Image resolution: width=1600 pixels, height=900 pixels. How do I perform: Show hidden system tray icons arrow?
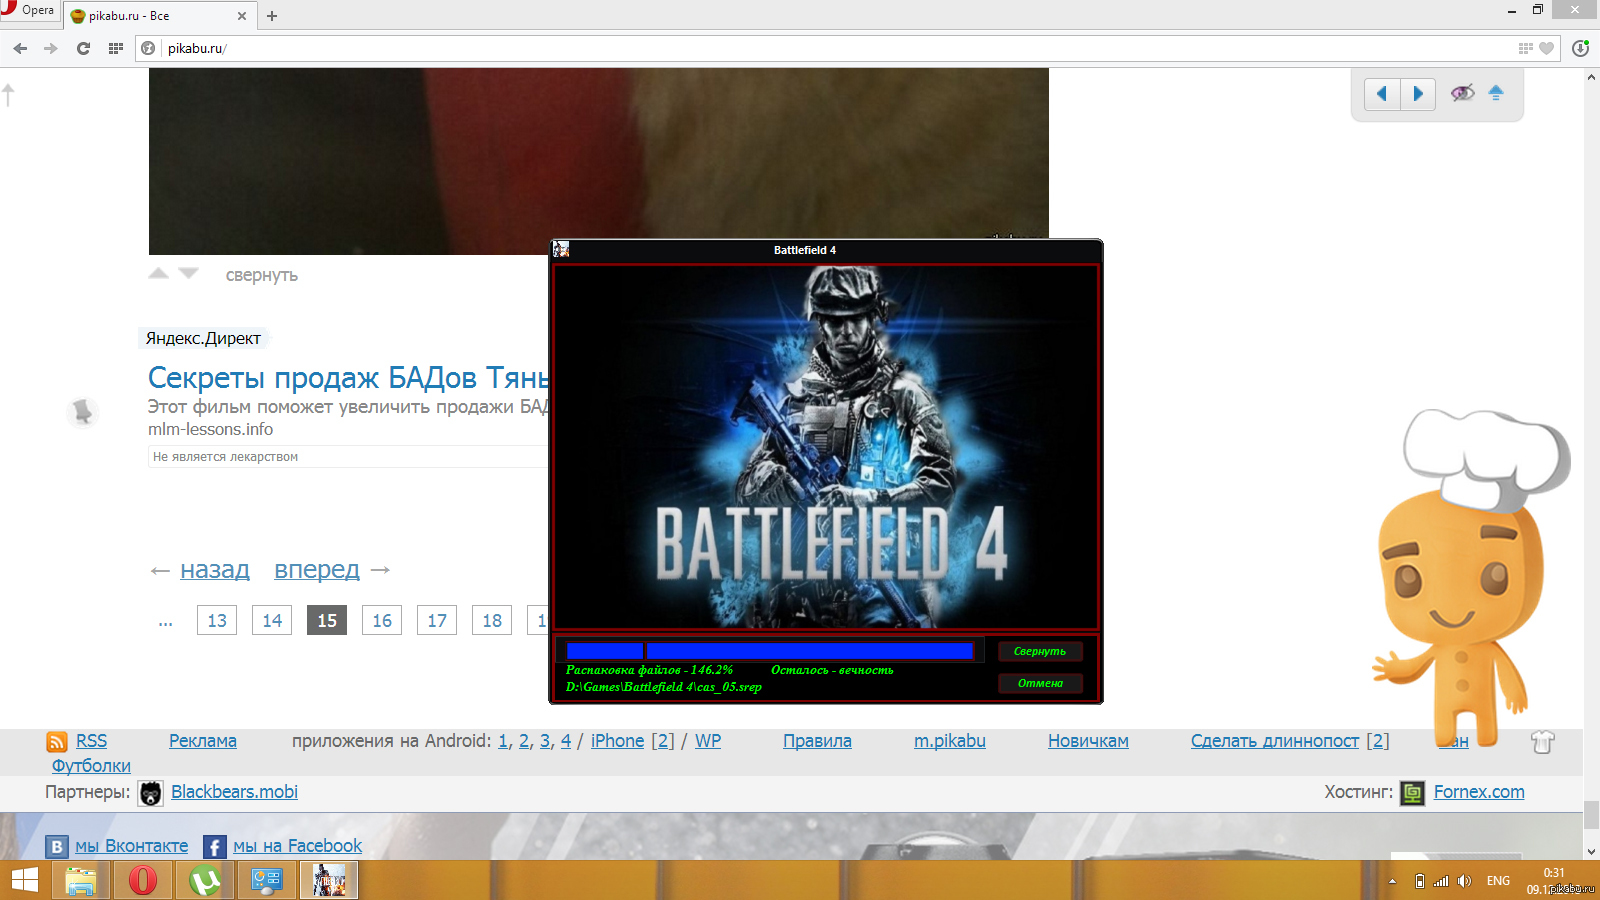pyautogui.click(x=1392, y=881)
